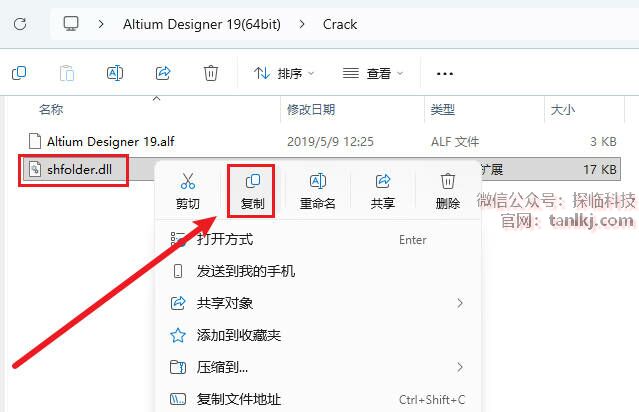Click the phone icon beside 发送到我的手机
This screenshot has width=639, height=412.
coord(178,271)
